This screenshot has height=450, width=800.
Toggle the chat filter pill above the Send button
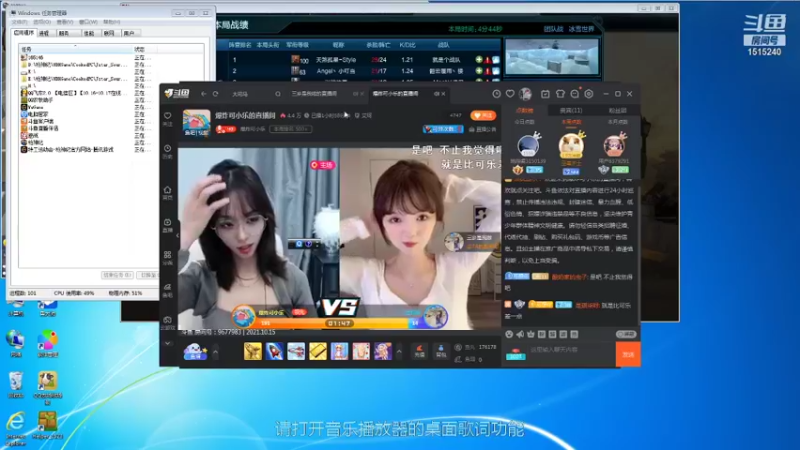tap(626, 334)
